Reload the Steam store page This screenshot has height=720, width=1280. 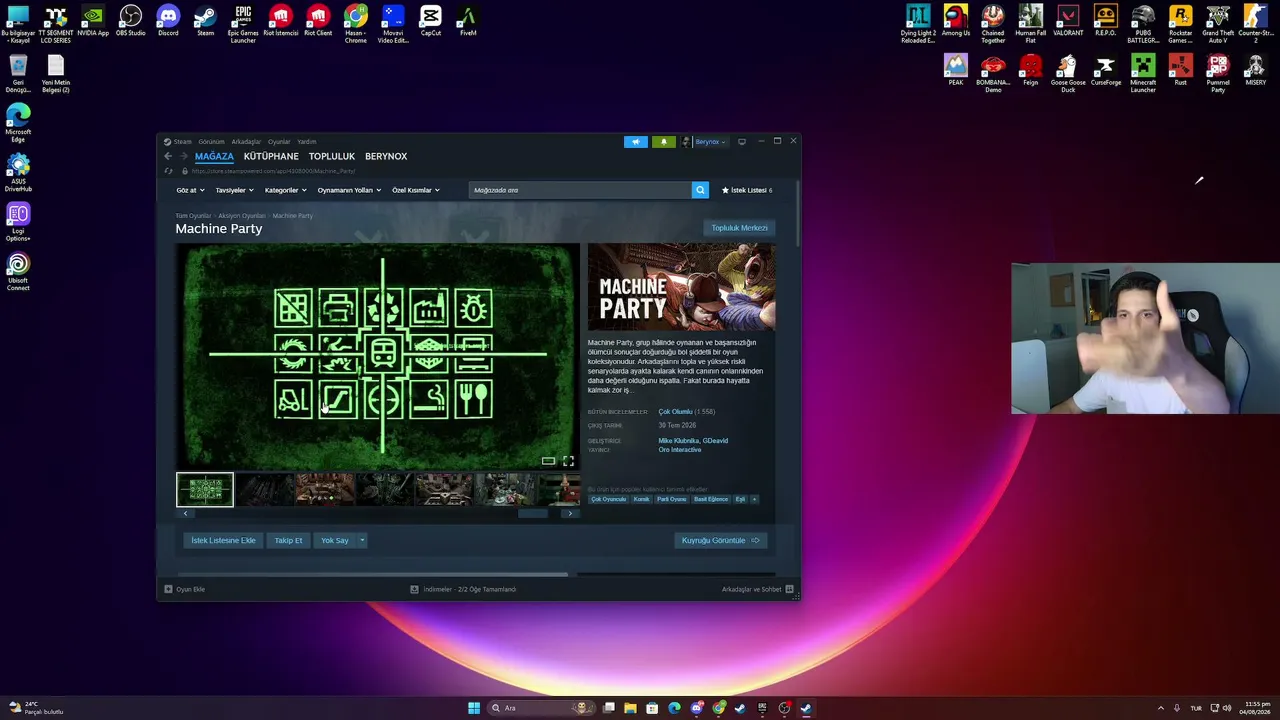coord(168,171)
